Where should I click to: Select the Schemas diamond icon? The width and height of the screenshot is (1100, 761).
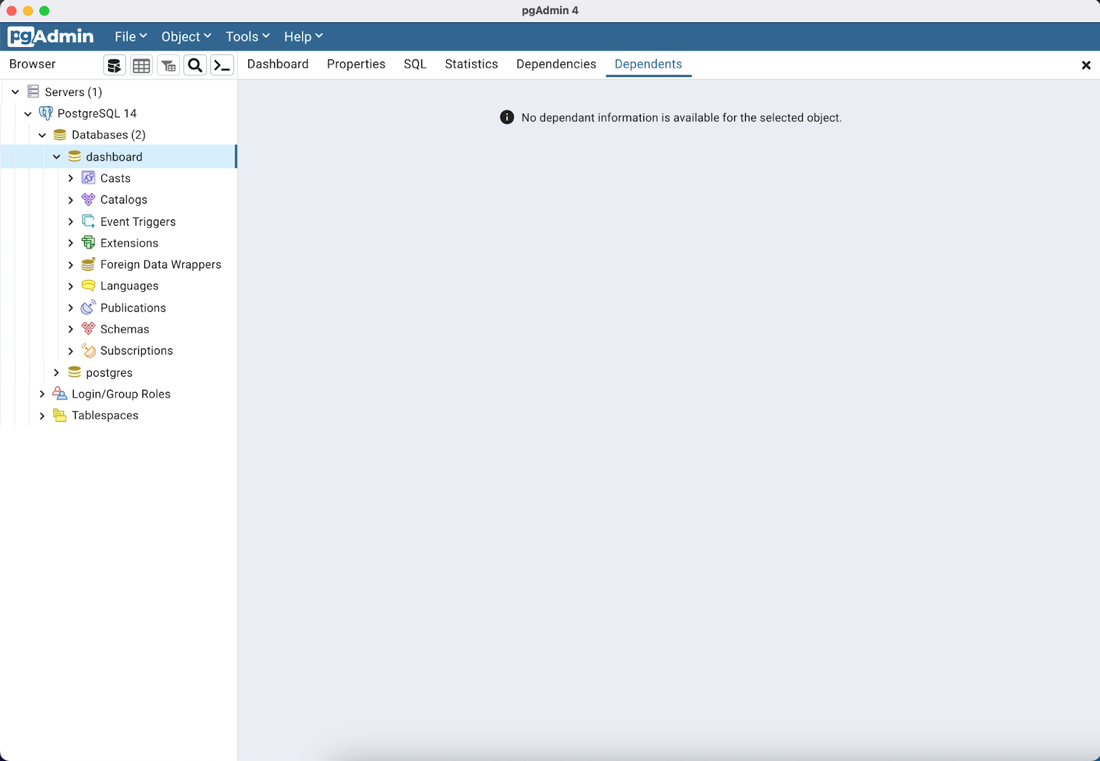pos(88,329)
